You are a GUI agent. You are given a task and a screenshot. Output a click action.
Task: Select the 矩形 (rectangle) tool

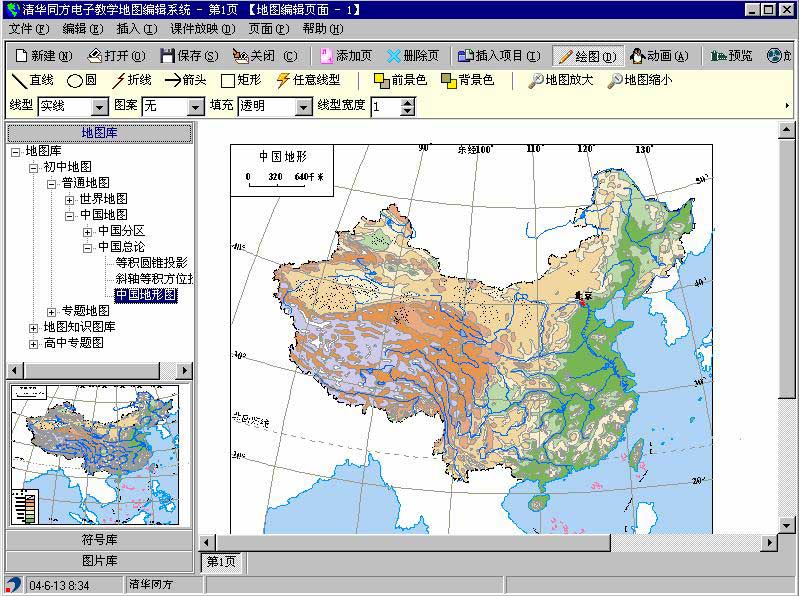241,81
